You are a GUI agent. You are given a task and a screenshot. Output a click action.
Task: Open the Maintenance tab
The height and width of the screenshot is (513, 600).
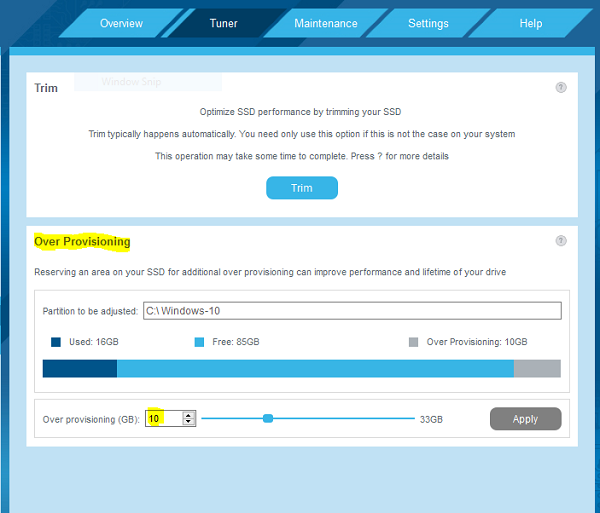pyautogui.click(x=326, y=23)
